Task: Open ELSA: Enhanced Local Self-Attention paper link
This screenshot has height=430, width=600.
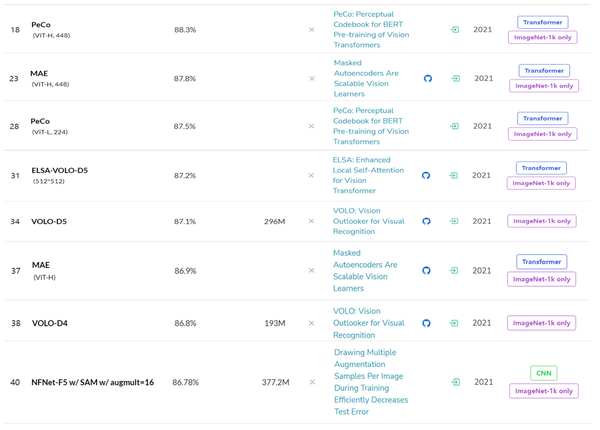Action: tap(371, 175)
